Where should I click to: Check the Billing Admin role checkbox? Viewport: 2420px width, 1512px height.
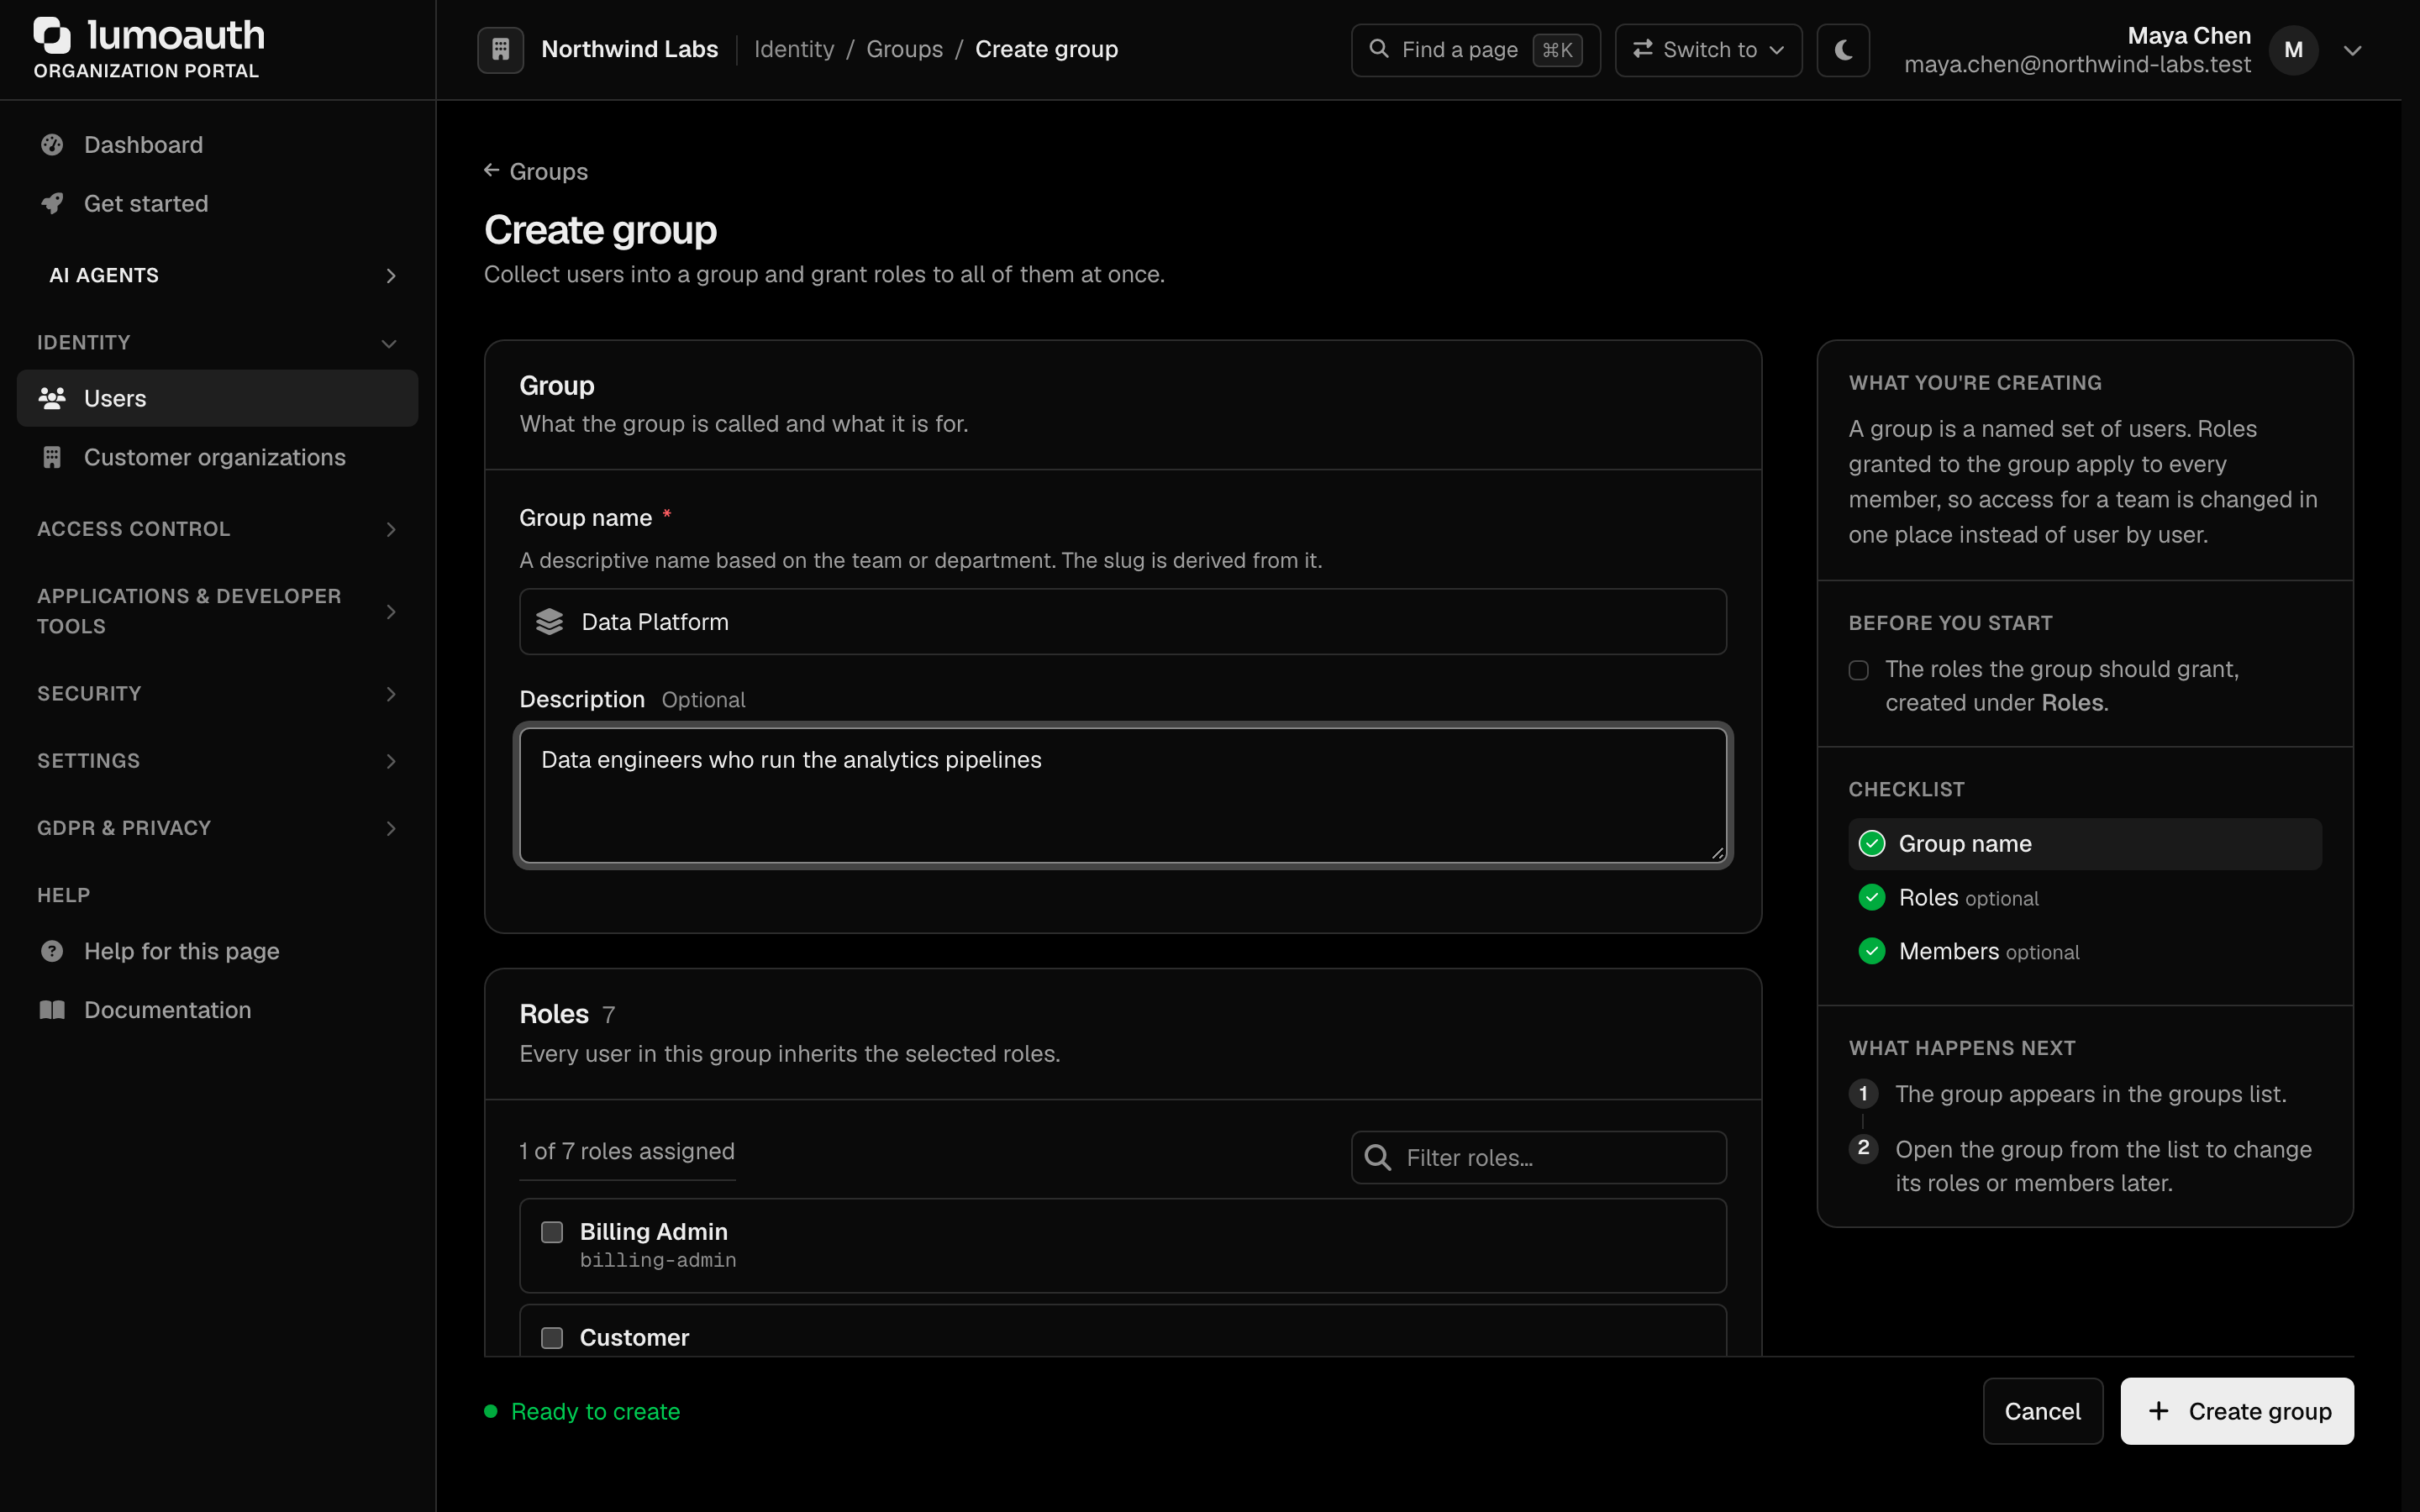click(552, 1232)
